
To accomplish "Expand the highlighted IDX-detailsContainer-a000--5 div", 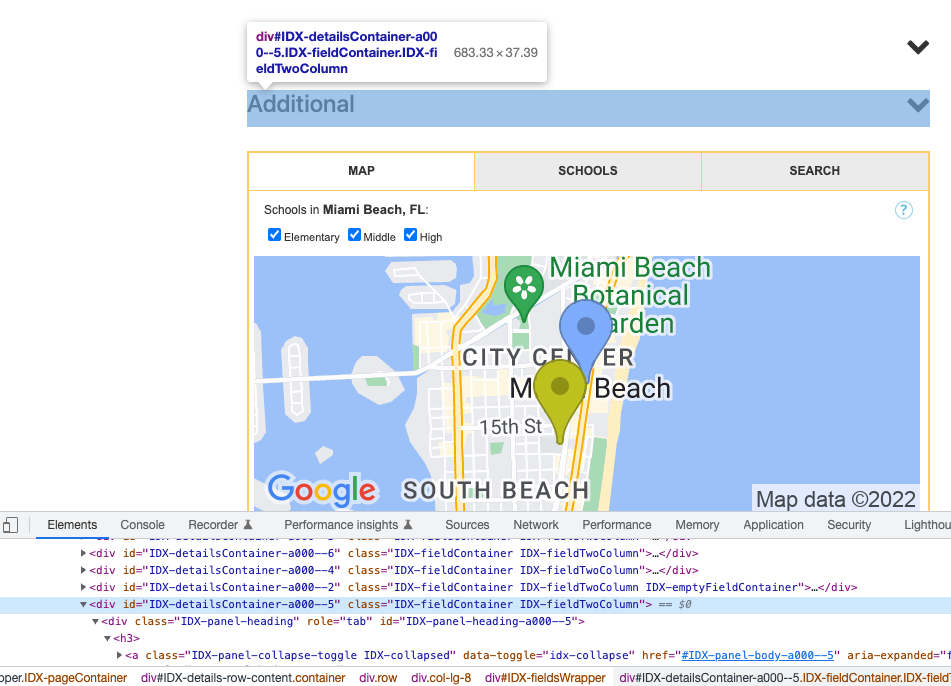I will 82,604.
